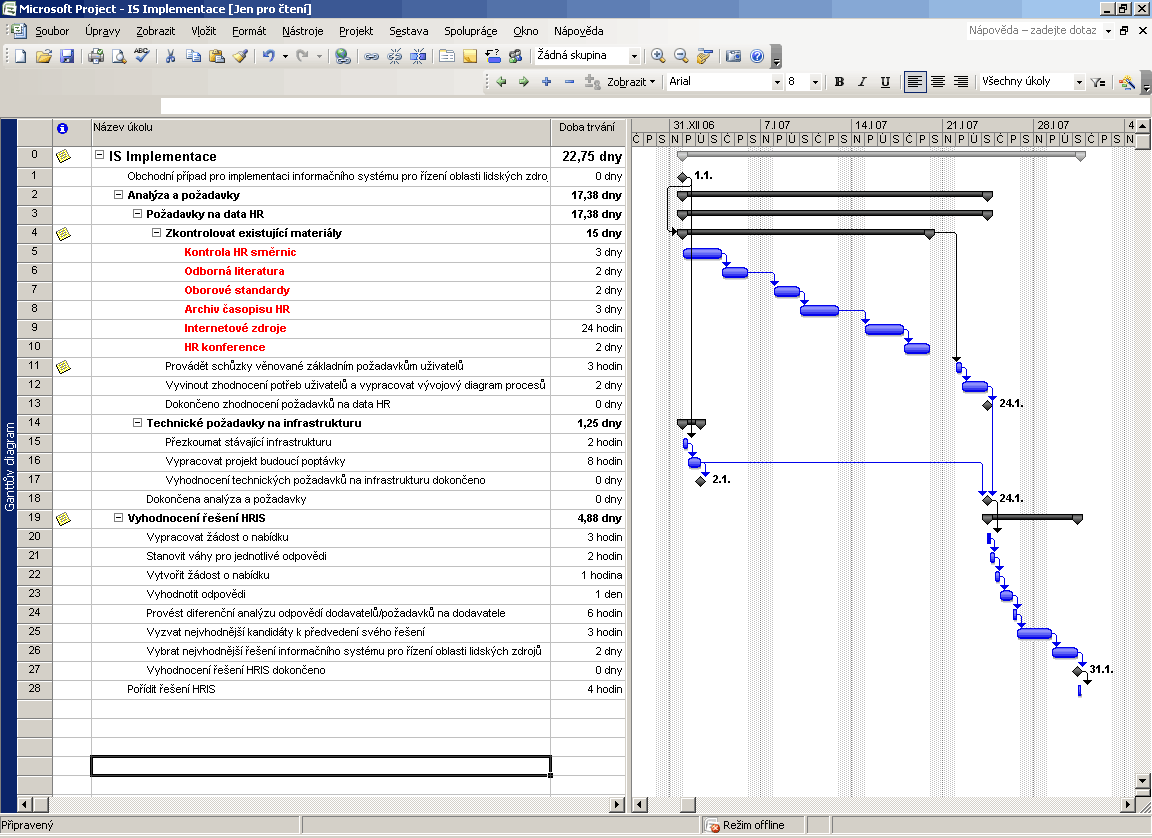This screenshot has width=1152, height=838.
Task: Collapse the Analýza a požadavky group
Action: [x=118, y=195]
